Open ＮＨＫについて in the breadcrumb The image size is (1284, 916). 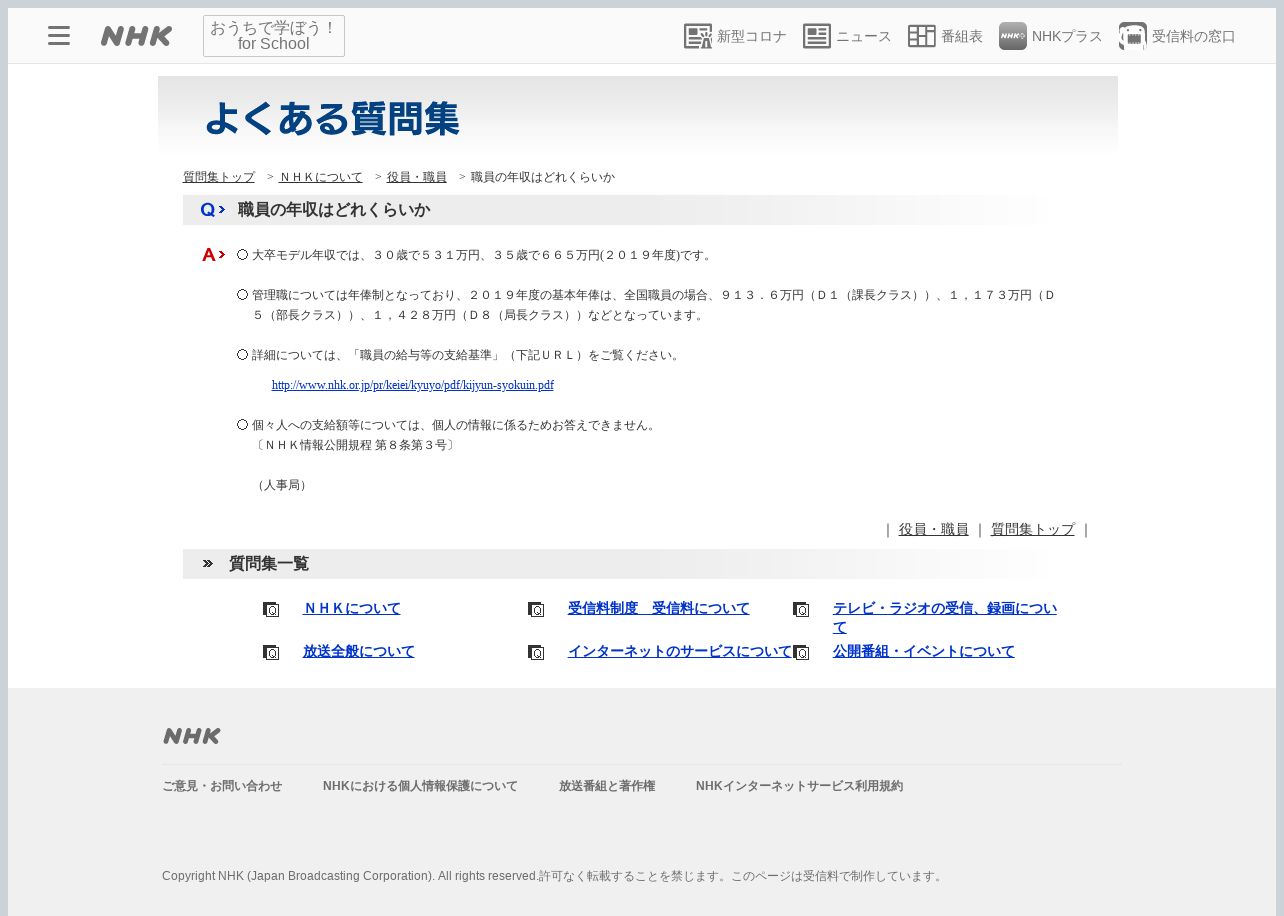pyautogui.click(x=321, y=177)
